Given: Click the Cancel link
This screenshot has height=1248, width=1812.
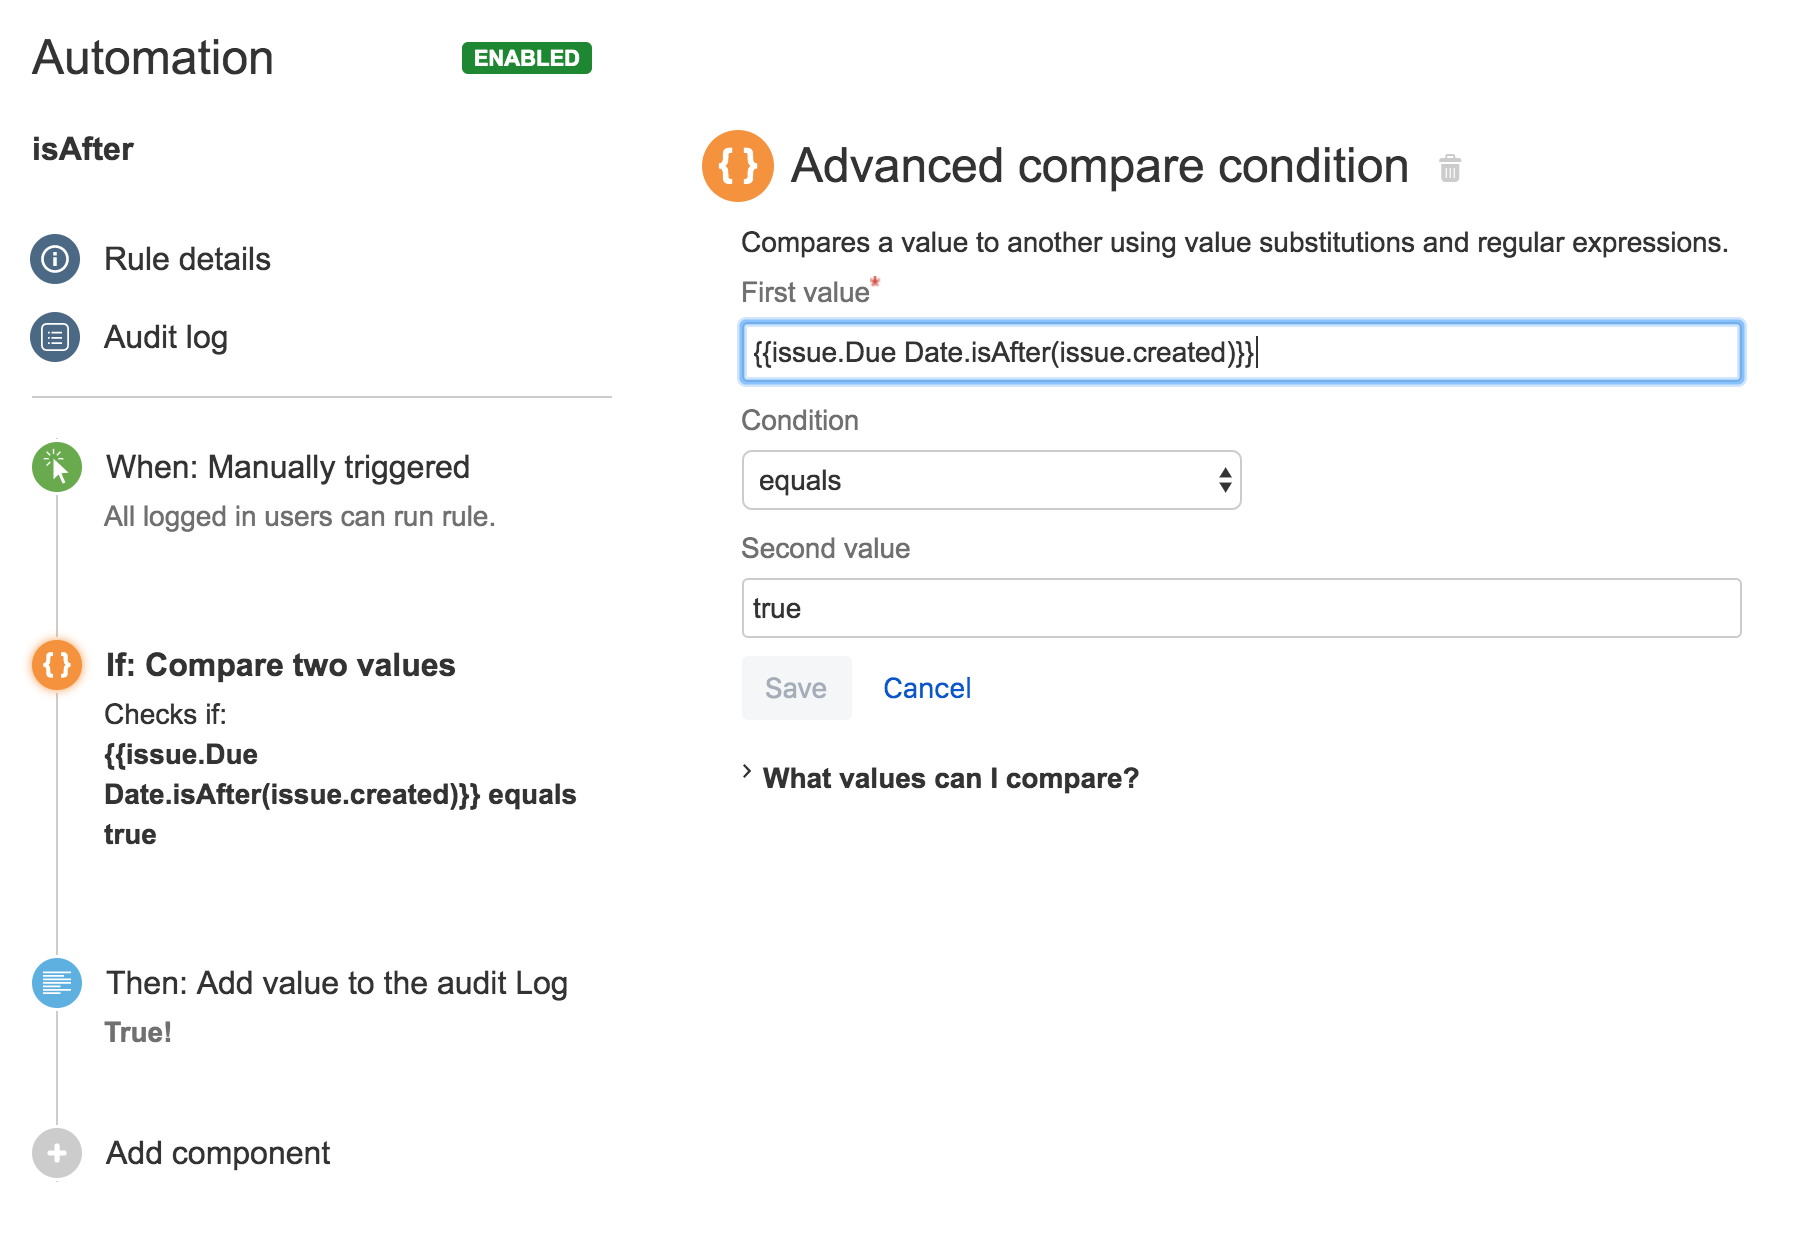Looking at the screenshot, I should pos(926,688).
